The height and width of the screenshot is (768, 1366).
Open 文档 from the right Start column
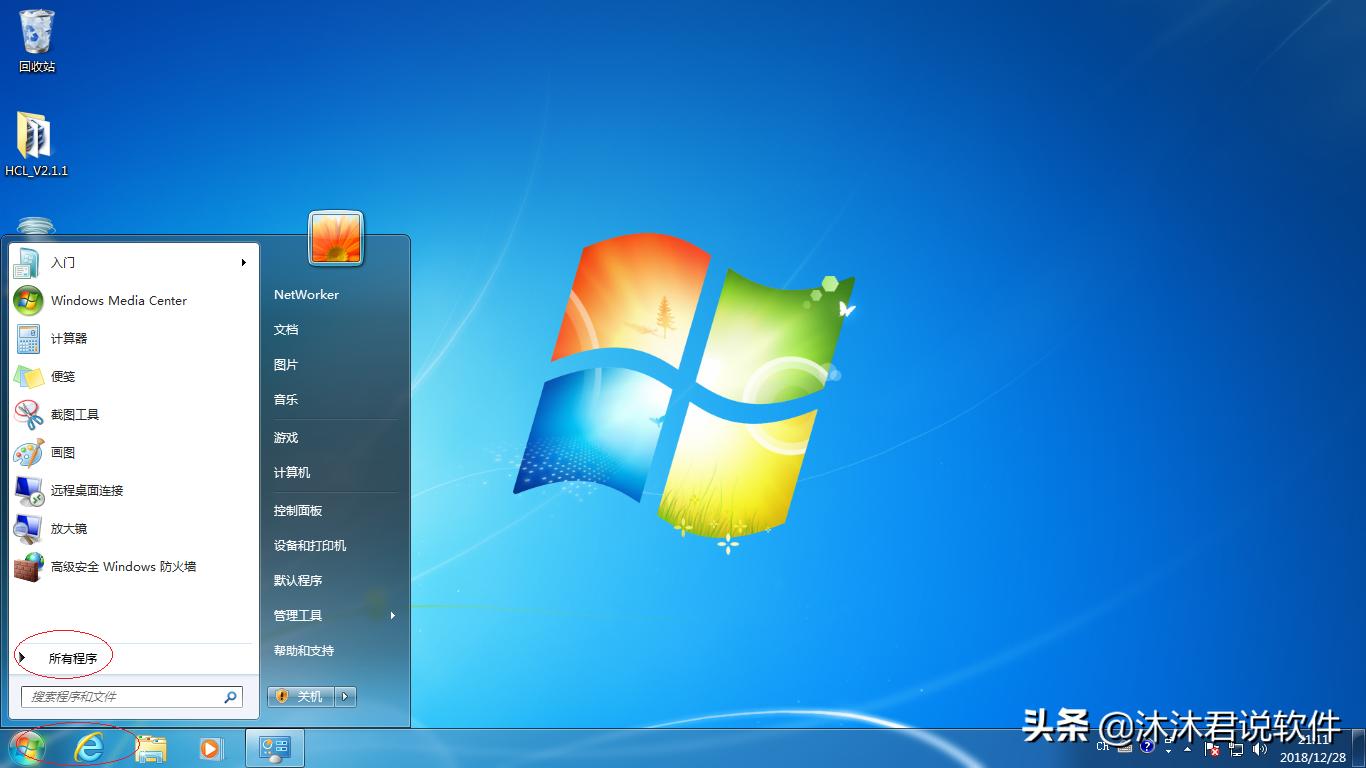click(285, 329)
